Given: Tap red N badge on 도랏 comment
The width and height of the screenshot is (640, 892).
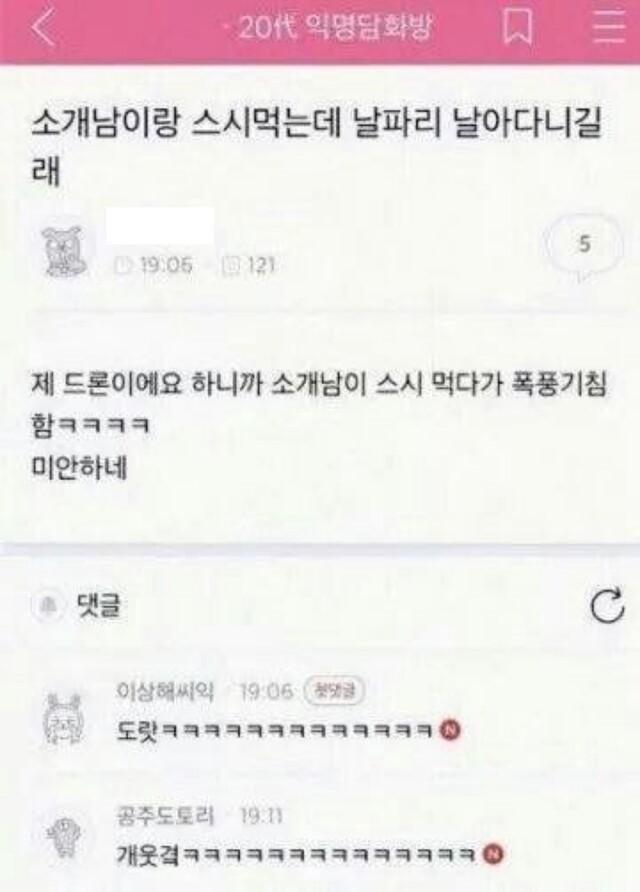Looking at the screenshot, I should (x=450, y=729).
